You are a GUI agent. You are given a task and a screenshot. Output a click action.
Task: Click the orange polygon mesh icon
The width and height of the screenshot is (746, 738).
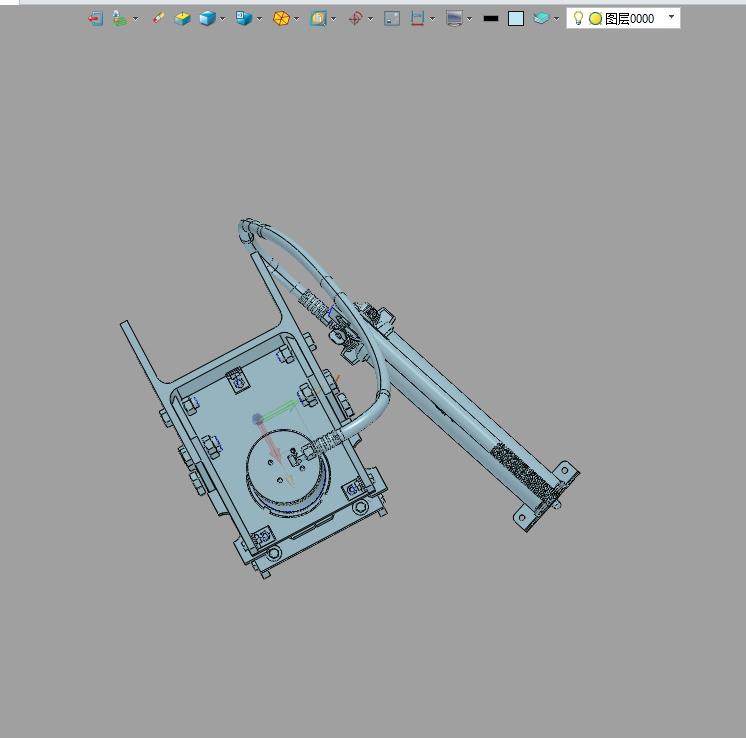pyautogui.click(x=281, y=19)
